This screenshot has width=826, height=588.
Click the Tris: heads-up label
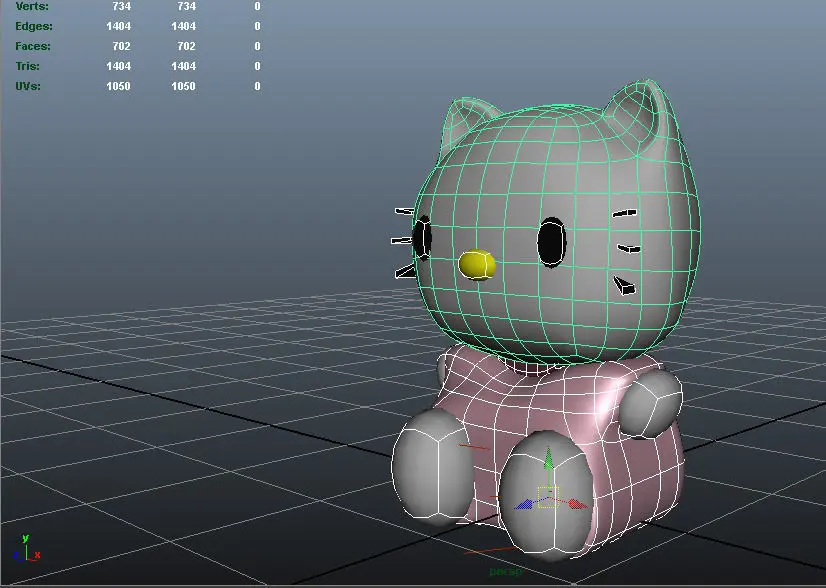(27, 66)
